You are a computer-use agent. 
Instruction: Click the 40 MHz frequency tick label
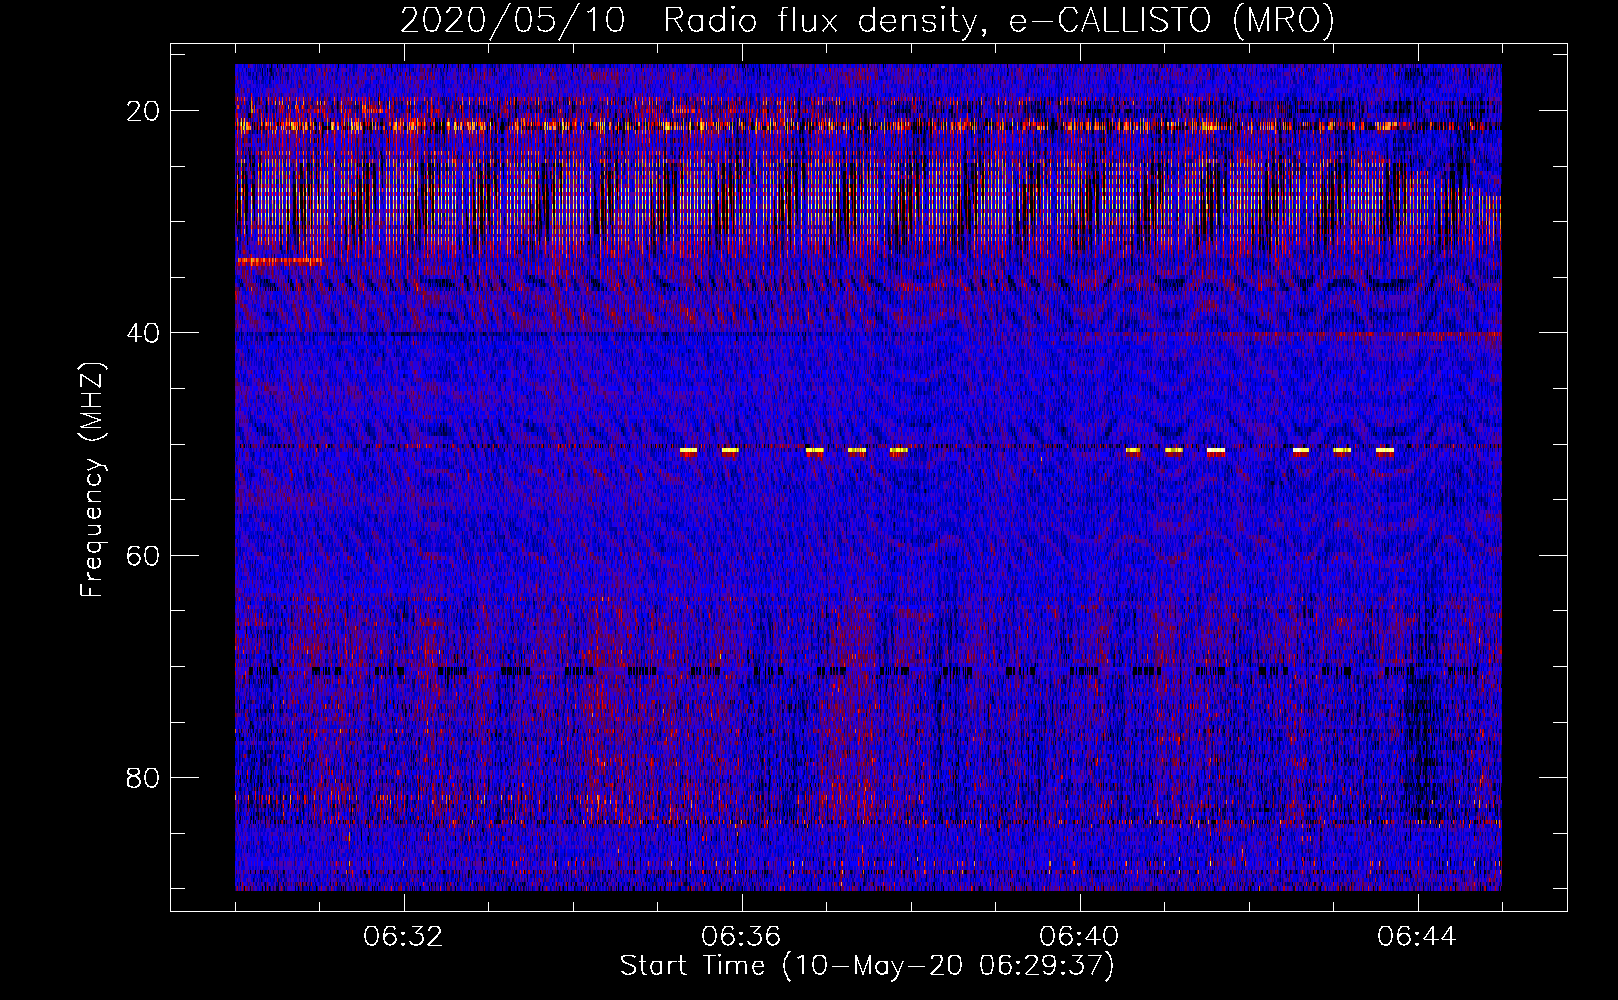[143, 333]
